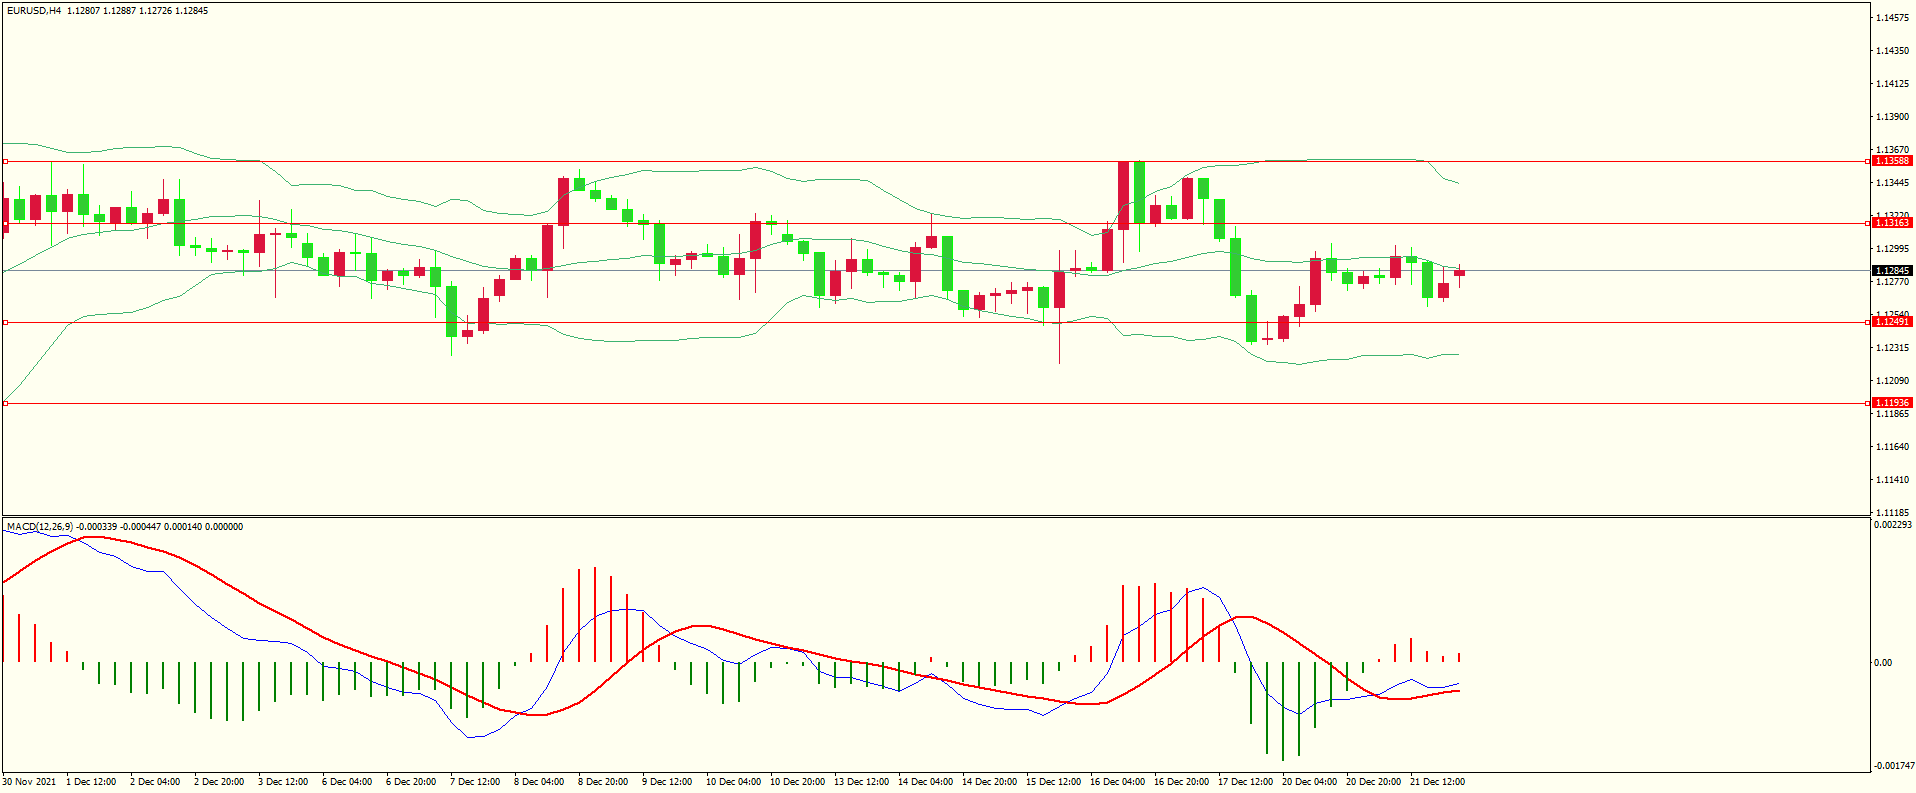The image size is (1916, 793).
Task: Click the 13 Dec 12:00 time label
Action: (861, 782)
